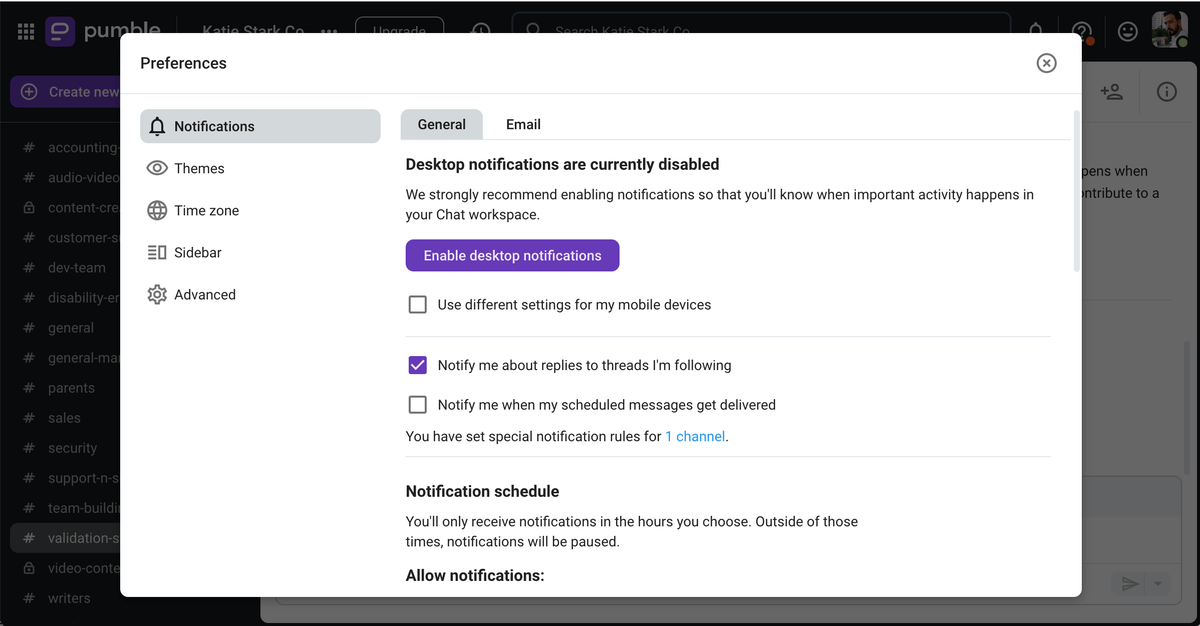Check notify when scheduled messages delivered

tap(418, 405)
